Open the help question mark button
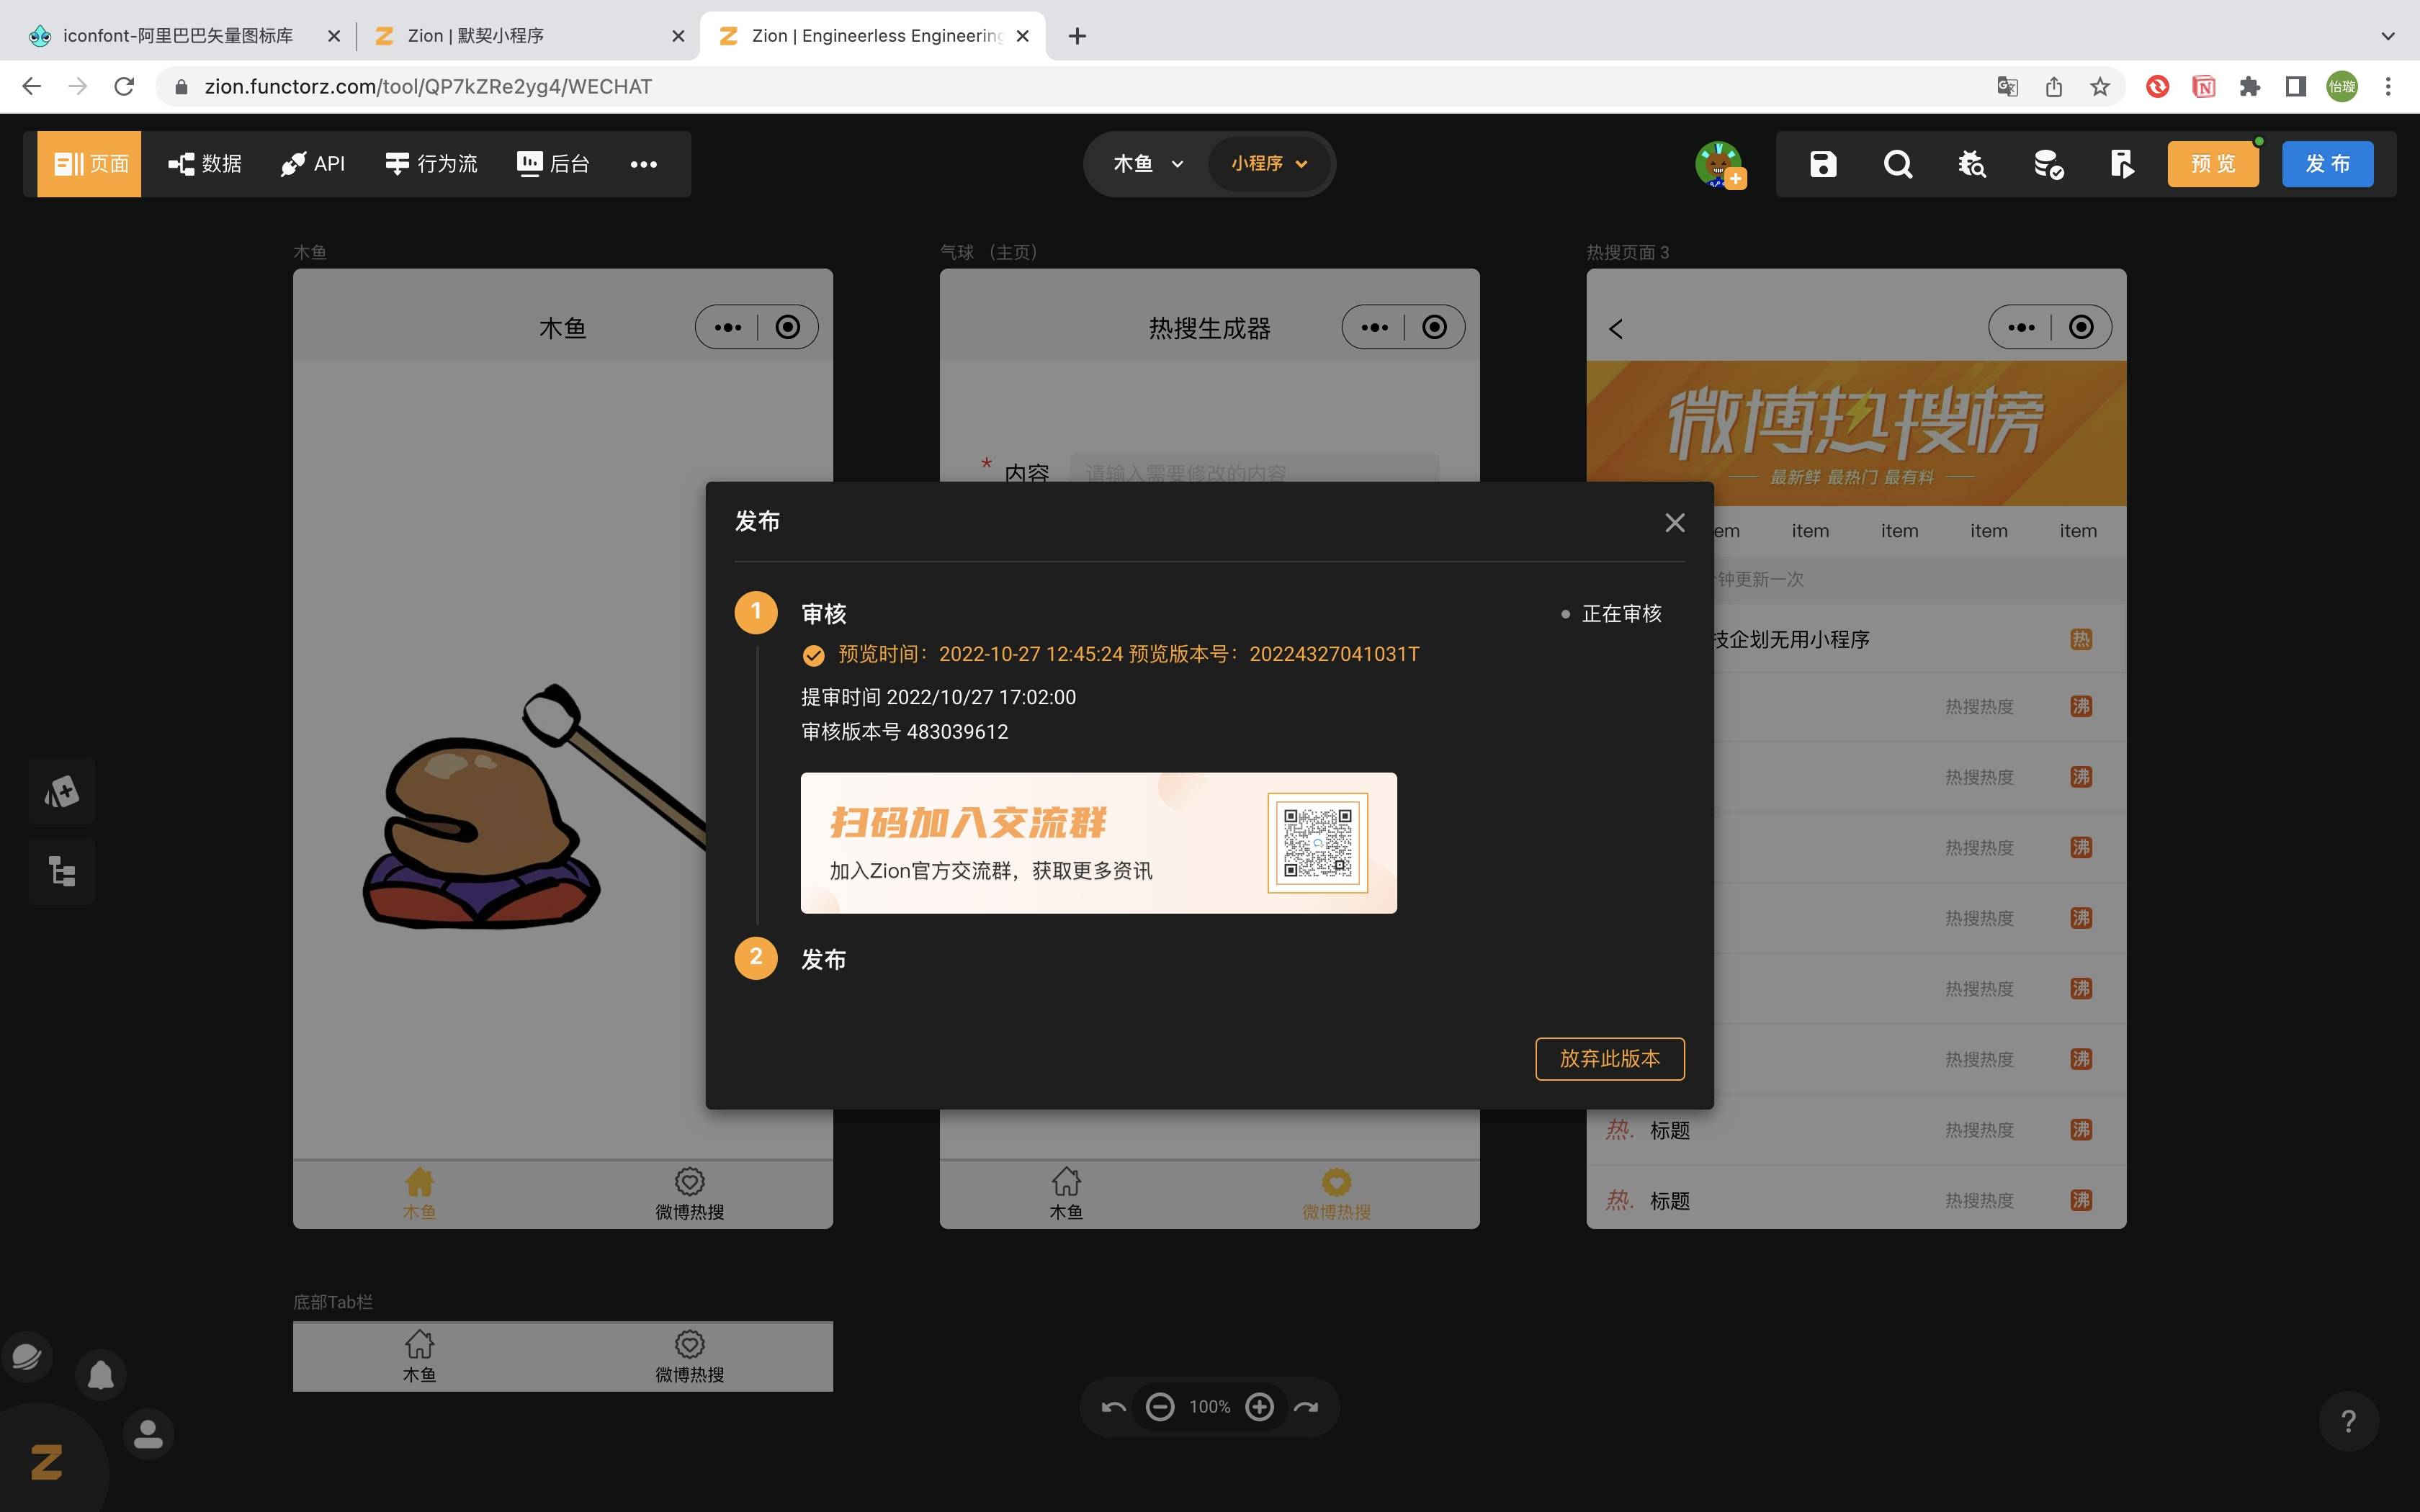Image resolution: width=2420 pixels, height=1512 pixels. tap(2348, 1421)
